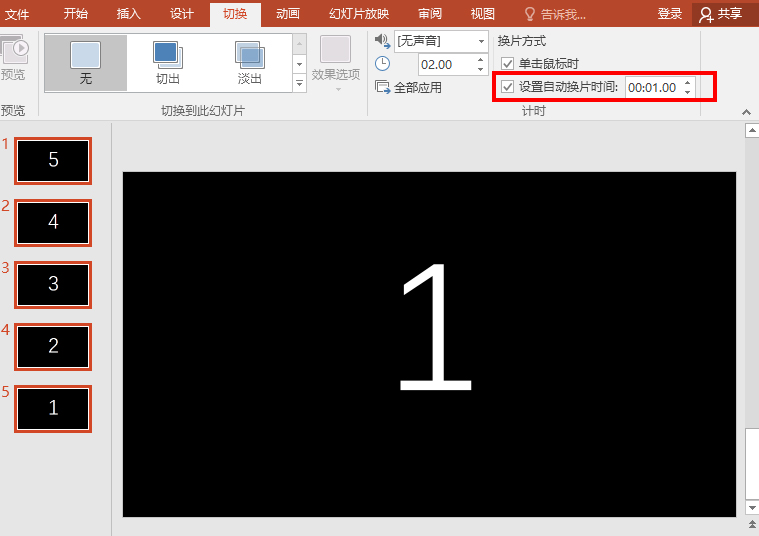This screenshot has width=759, height=536.
Task: Open the File (文件) tab
Action: click(x=17, y=14)
